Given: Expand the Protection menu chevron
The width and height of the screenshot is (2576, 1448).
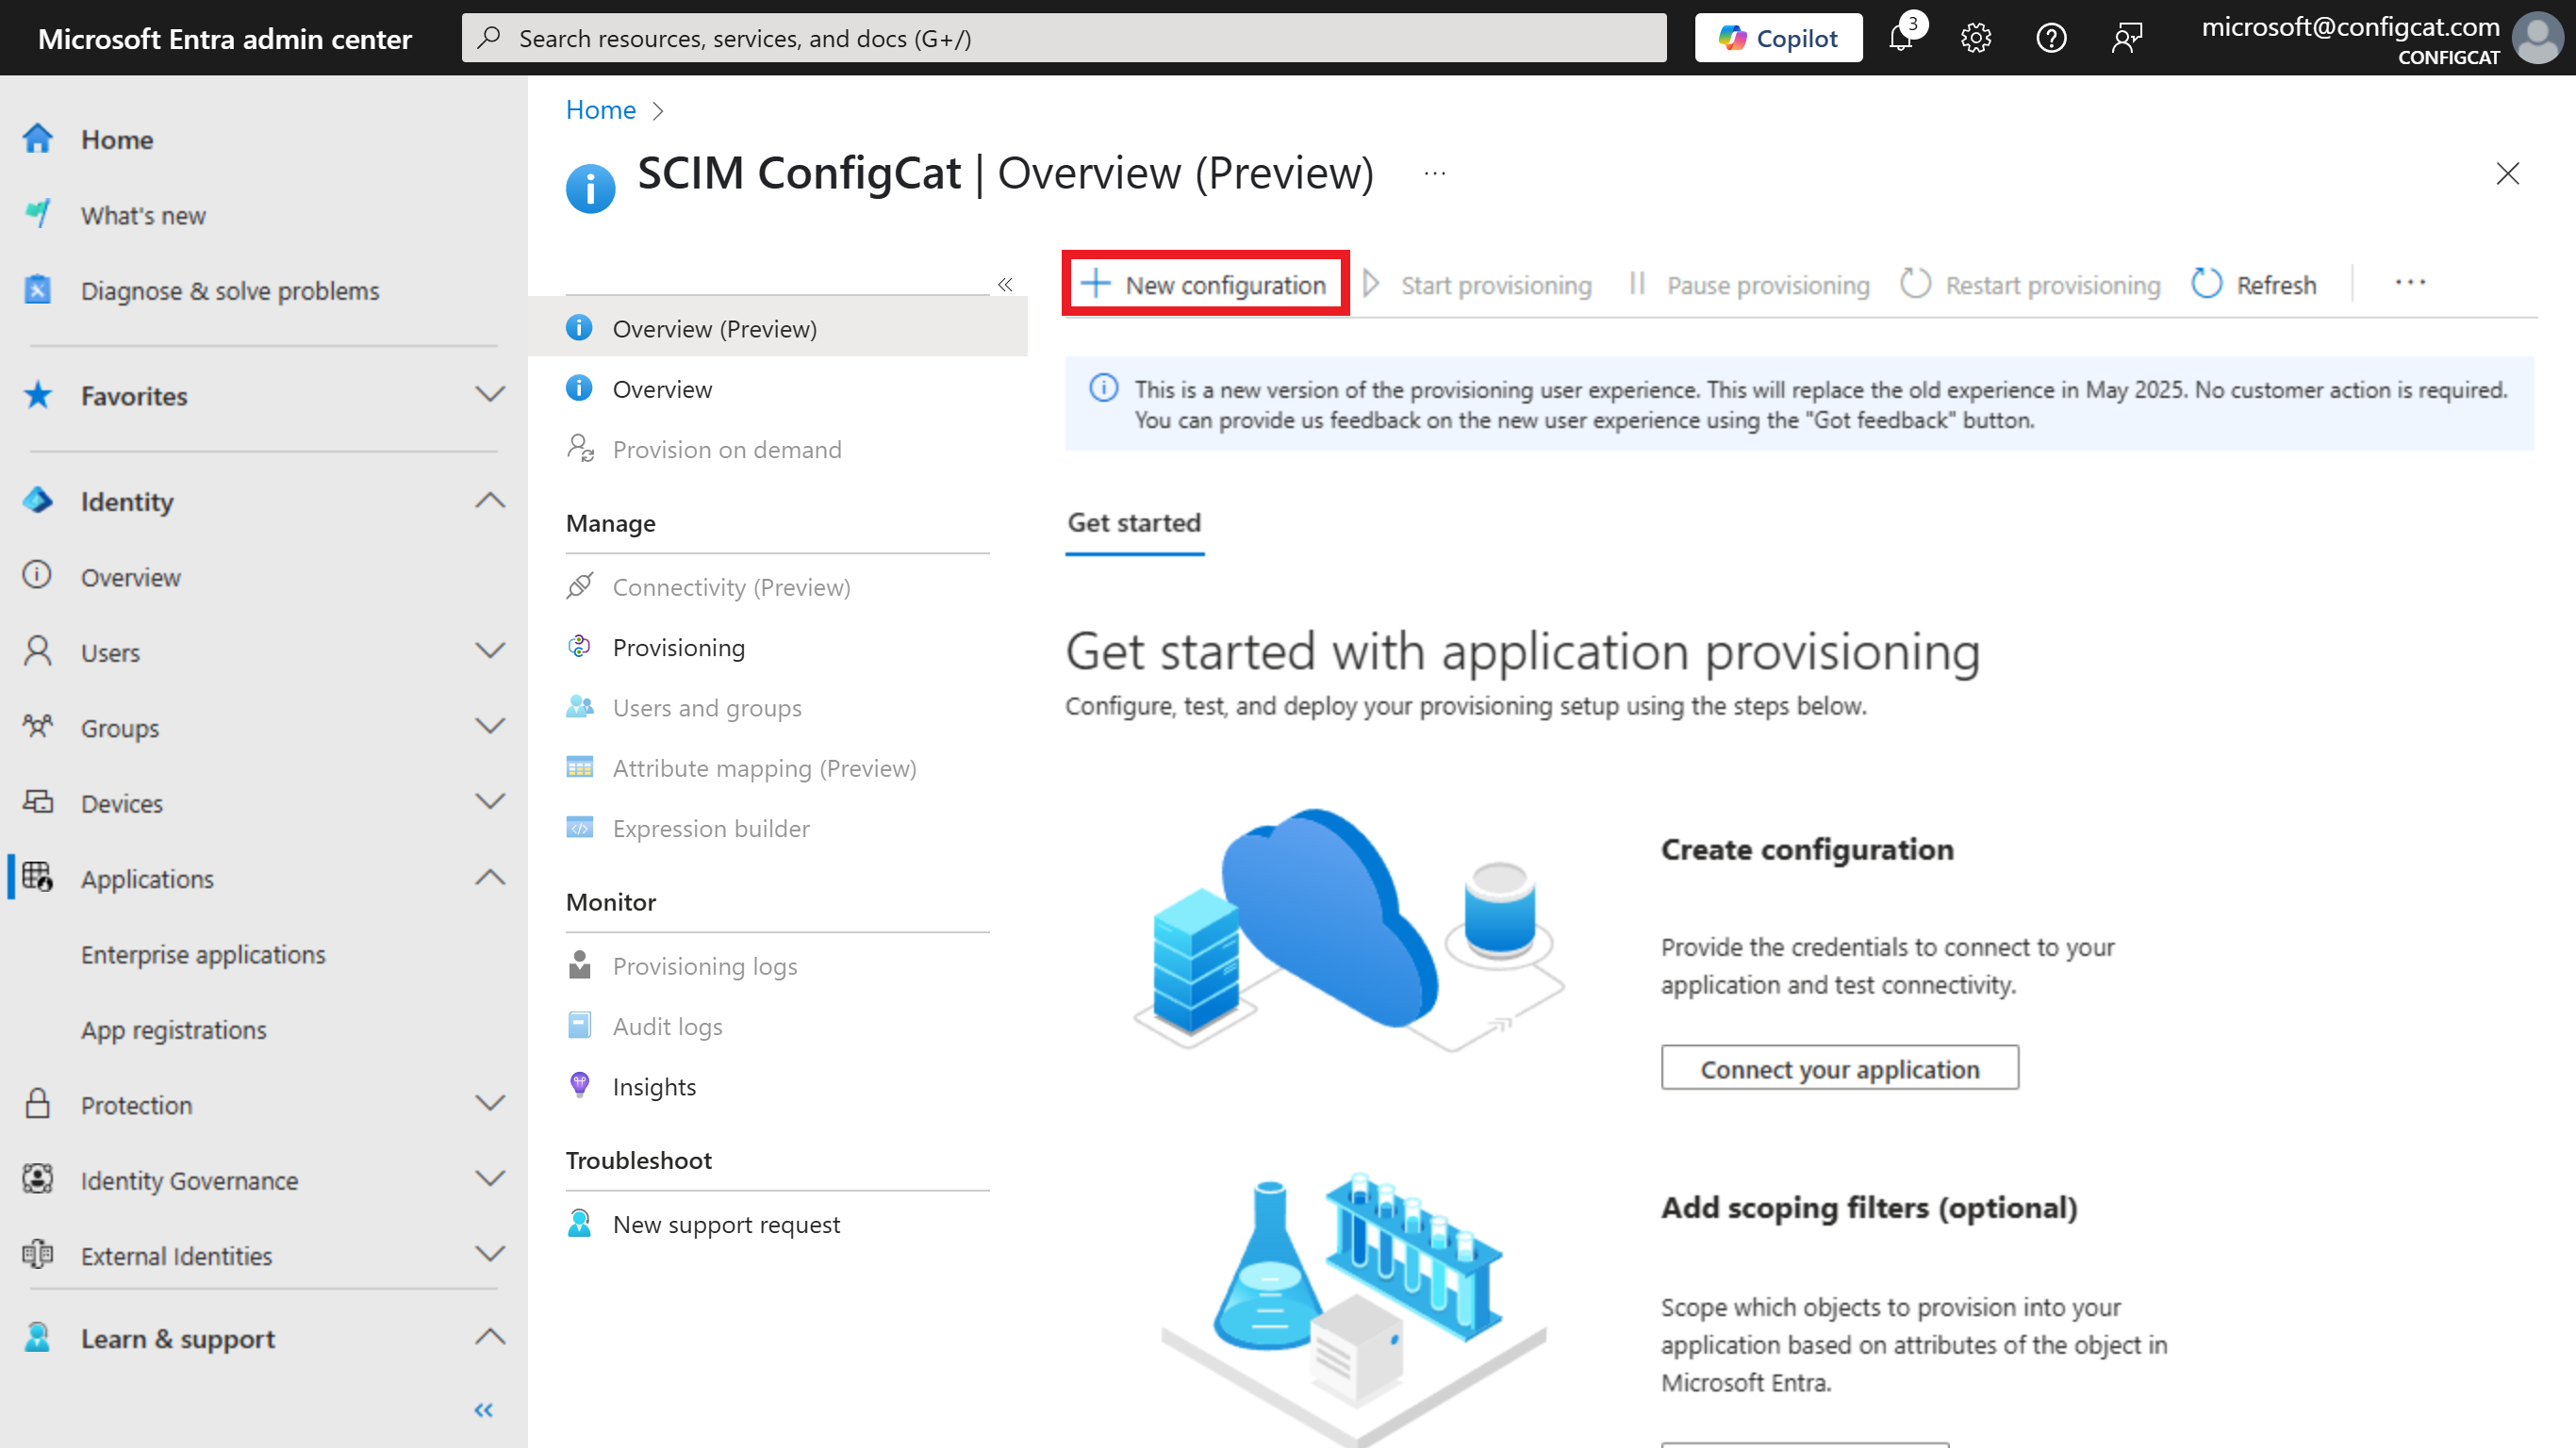Looking at the screenshot, I should (x=490, y=1103).
